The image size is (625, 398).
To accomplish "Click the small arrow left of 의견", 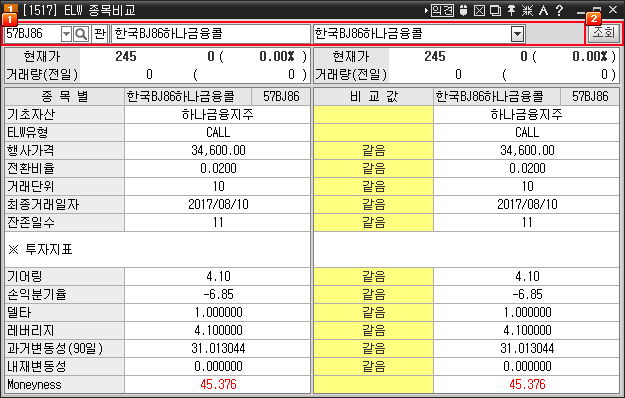I will 426,10.
